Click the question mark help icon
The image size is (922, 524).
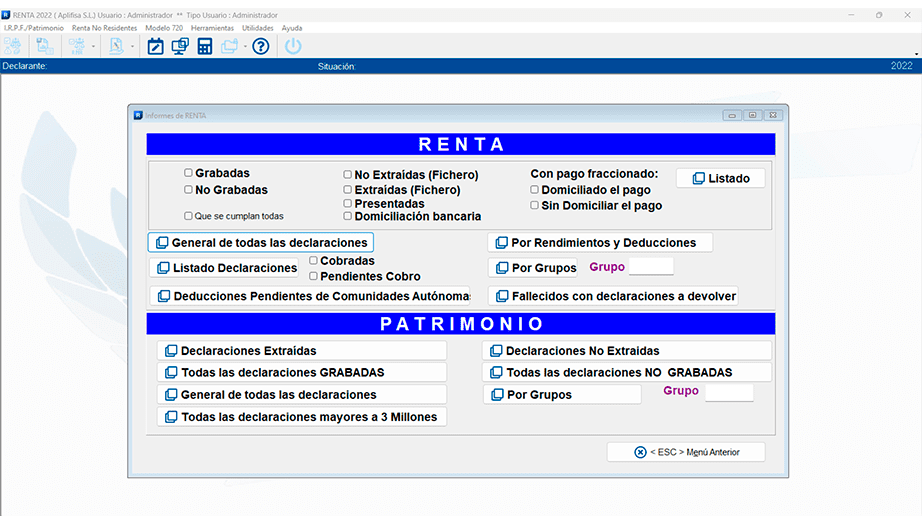260,46
